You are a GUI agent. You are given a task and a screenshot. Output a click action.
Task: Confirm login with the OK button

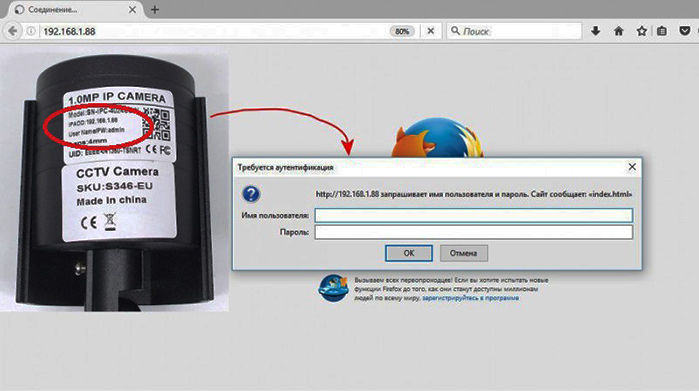409,253
